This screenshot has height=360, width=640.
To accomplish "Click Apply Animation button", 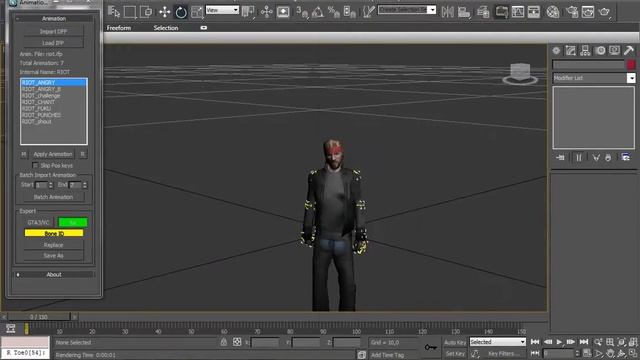I will (53, 154).
